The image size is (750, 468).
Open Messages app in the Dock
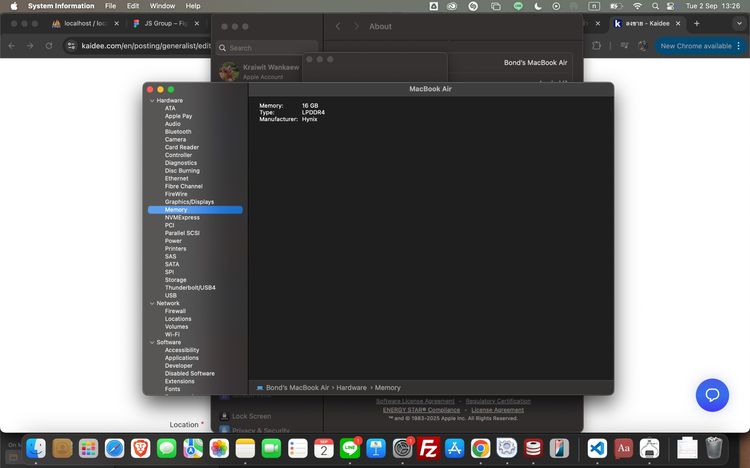pyautogui.click(x=166, y=448)
